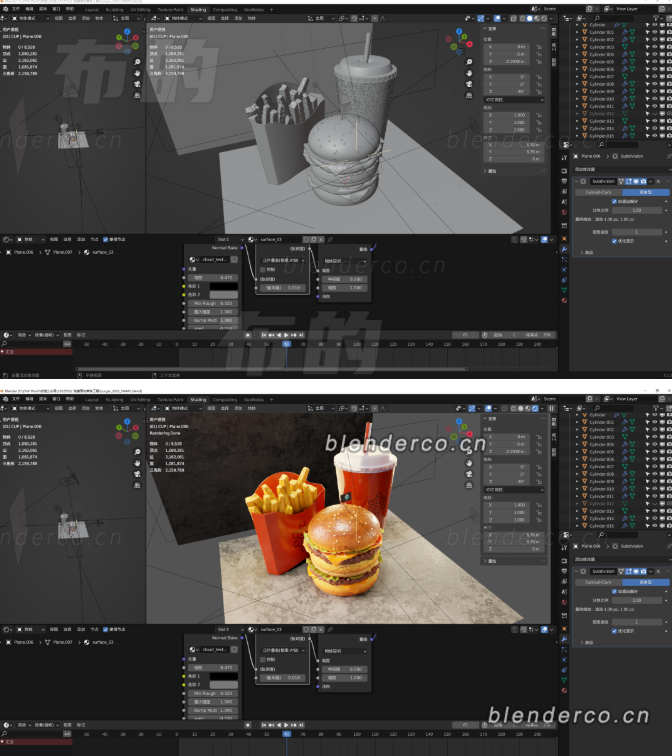Image resolution: width=672 pixels, height=756 pixels.
Task: Open Render properties tab in top window
Action: (x=564, y=171)
